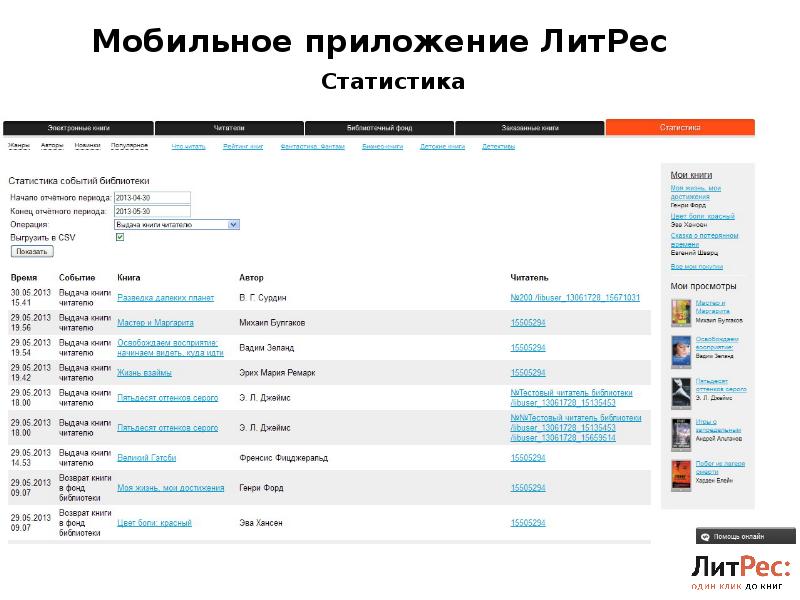The height and width of the screenshot is (600, 800).
Task: Follow the Рейтинг книг link
Action: [243, 146]
